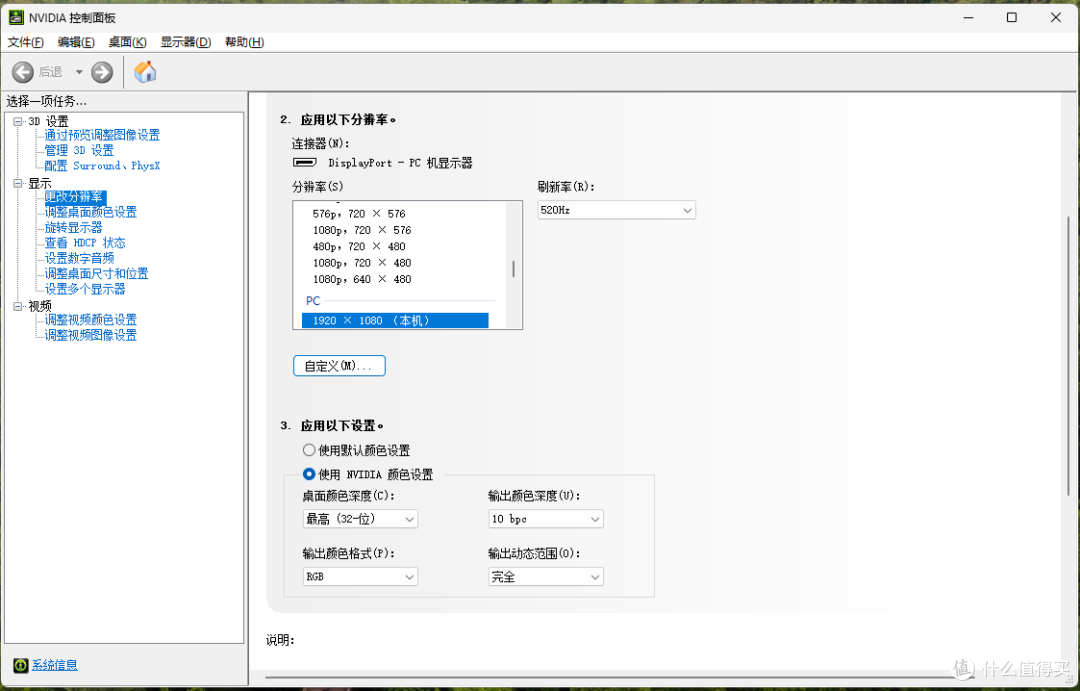Open the 显示器(D) menu
1080x691 pixels.
coord(185,42)
